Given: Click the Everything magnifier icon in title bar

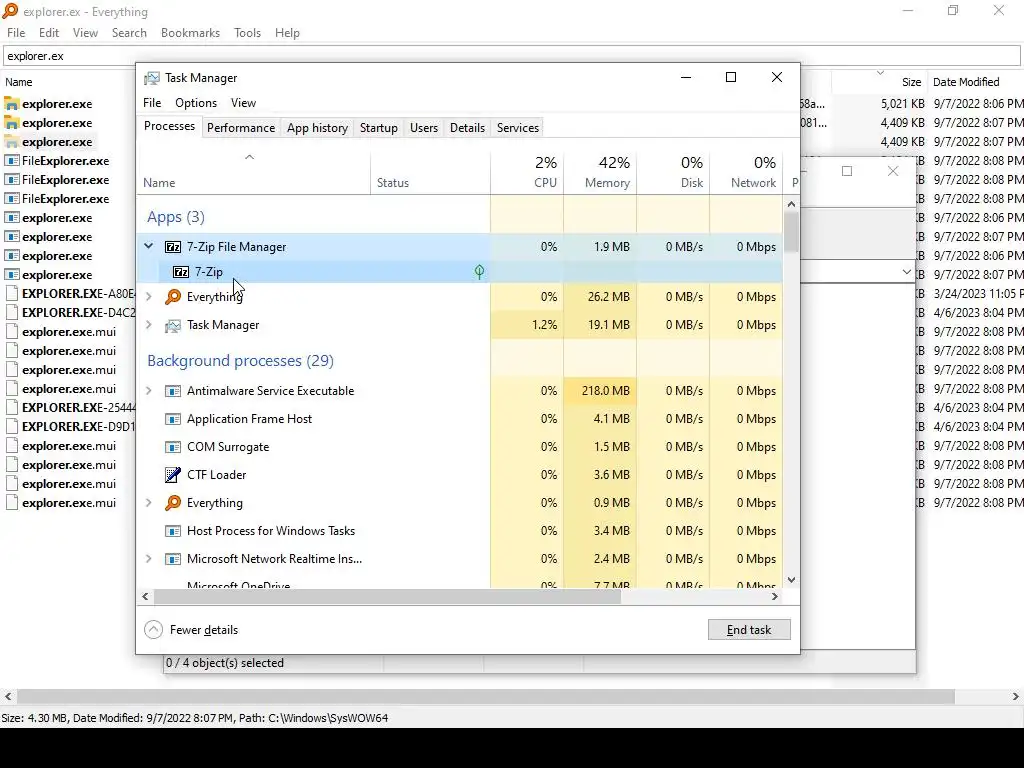Looking at the screenshot, I should pos(10,10).
